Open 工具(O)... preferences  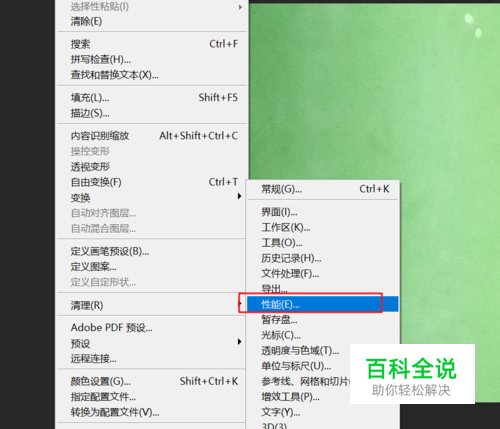pyautogui.click(x=323, y=243)
